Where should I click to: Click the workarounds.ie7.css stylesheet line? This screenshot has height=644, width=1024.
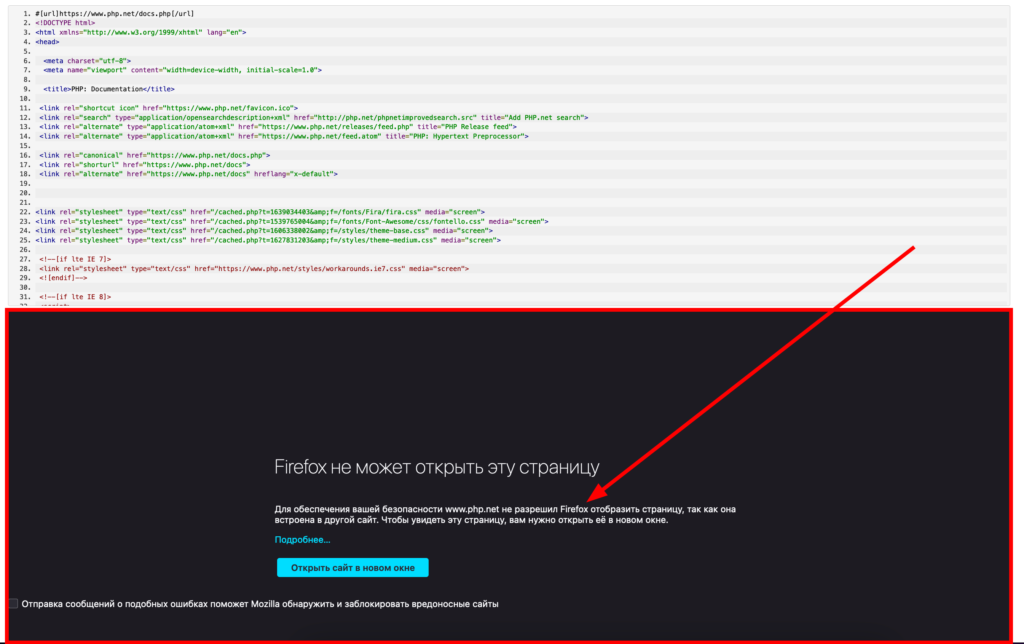pos(254,268)
